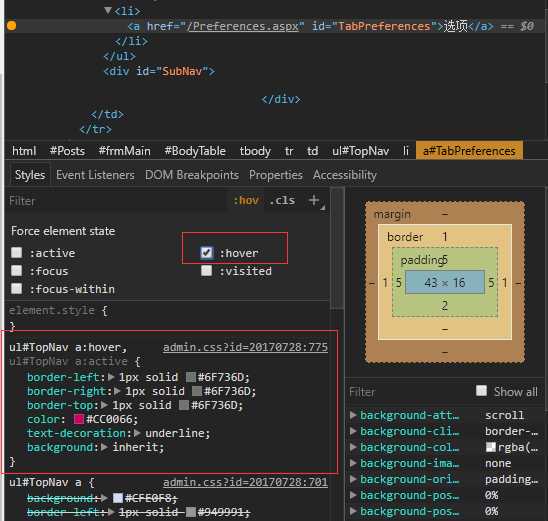Tick the Show all checkbox
The height and width of the screenshot is (521, 548).
tap(481, 391)
